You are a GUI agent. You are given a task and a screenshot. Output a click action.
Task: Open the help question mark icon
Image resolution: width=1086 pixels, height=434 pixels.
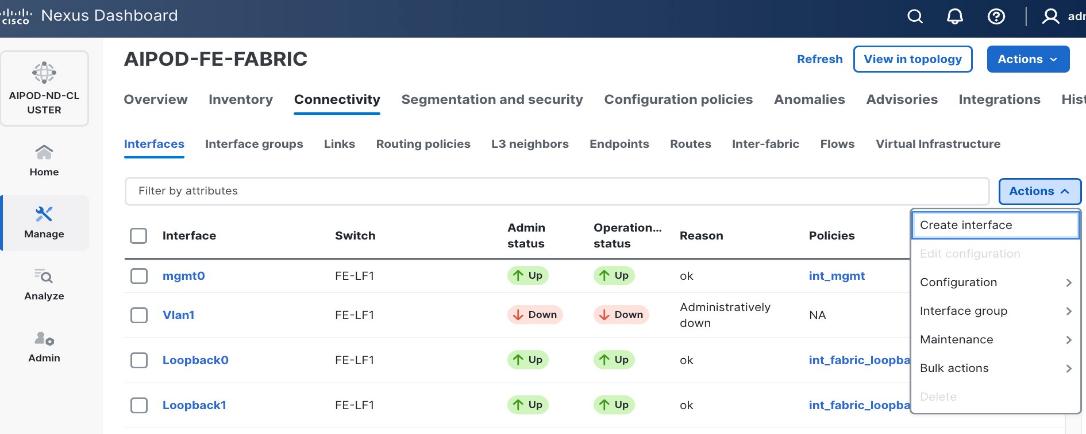pyautogui.click(x=995, y=16)
